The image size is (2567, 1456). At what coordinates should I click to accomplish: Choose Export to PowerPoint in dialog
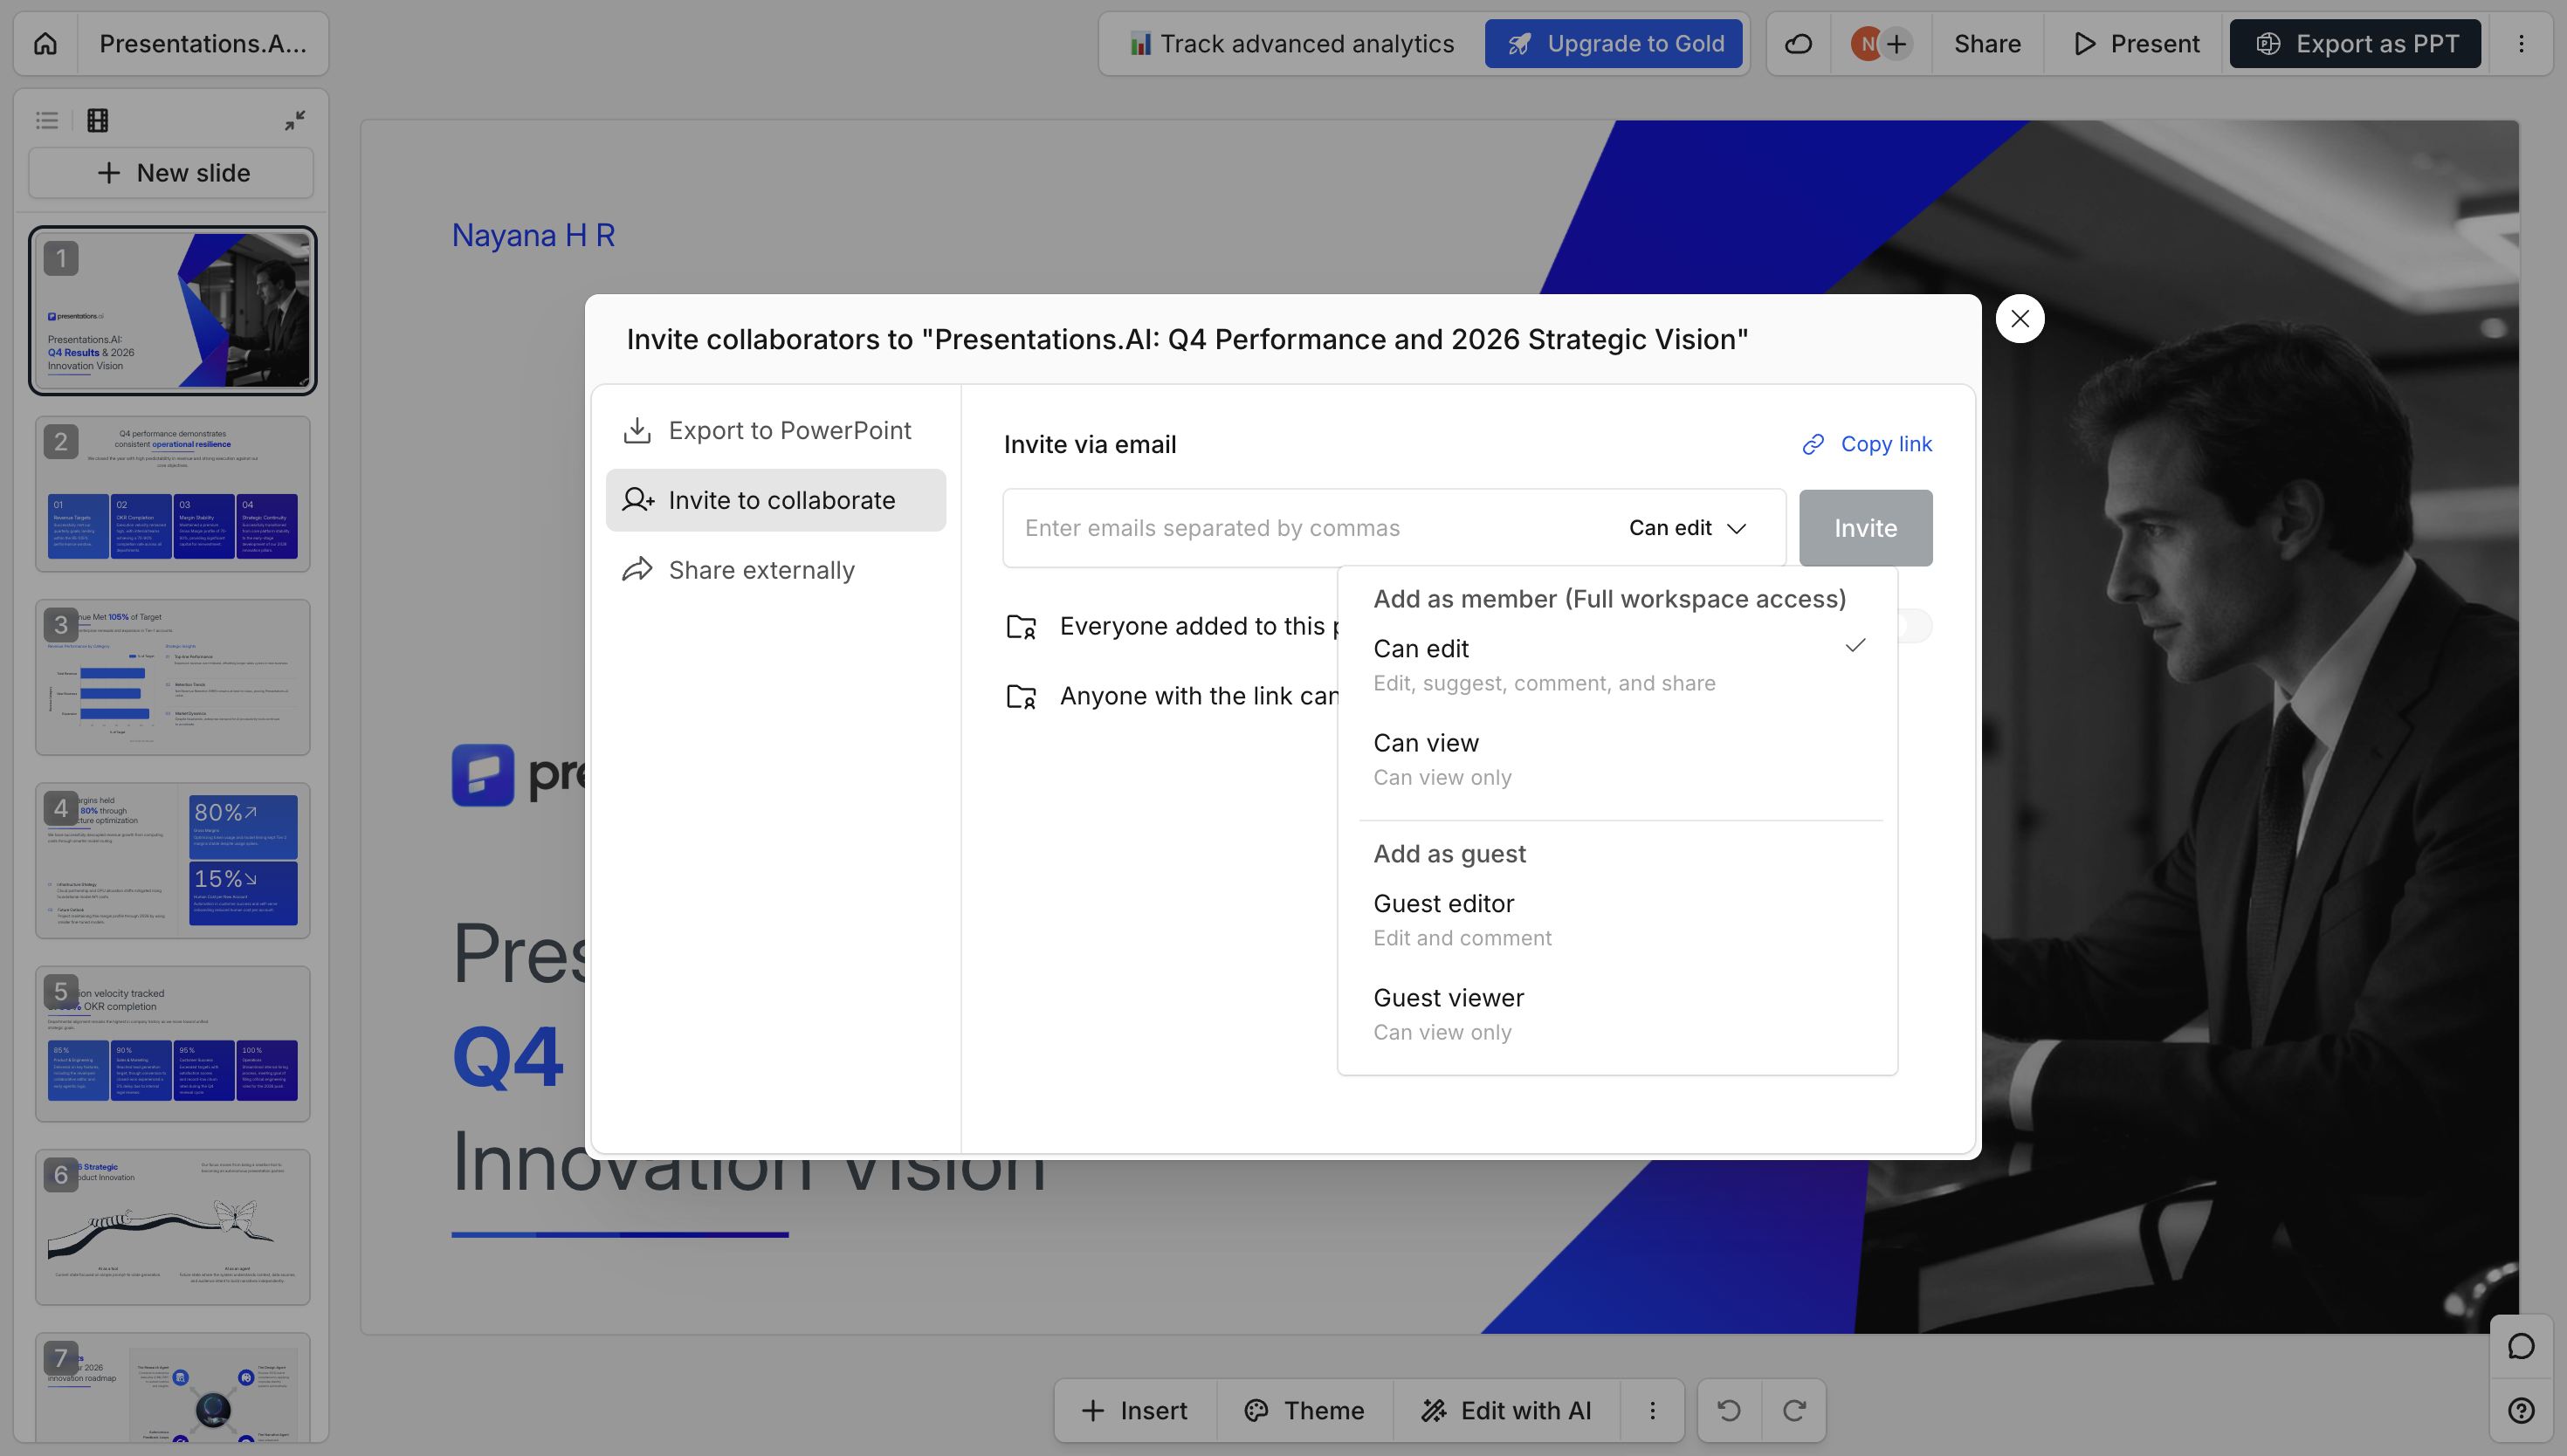tap(776, 430)
